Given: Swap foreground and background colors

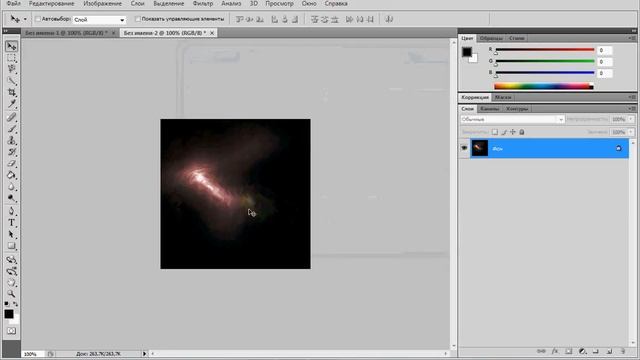Looking at the screenshot, I should click(x=16, y=304).
